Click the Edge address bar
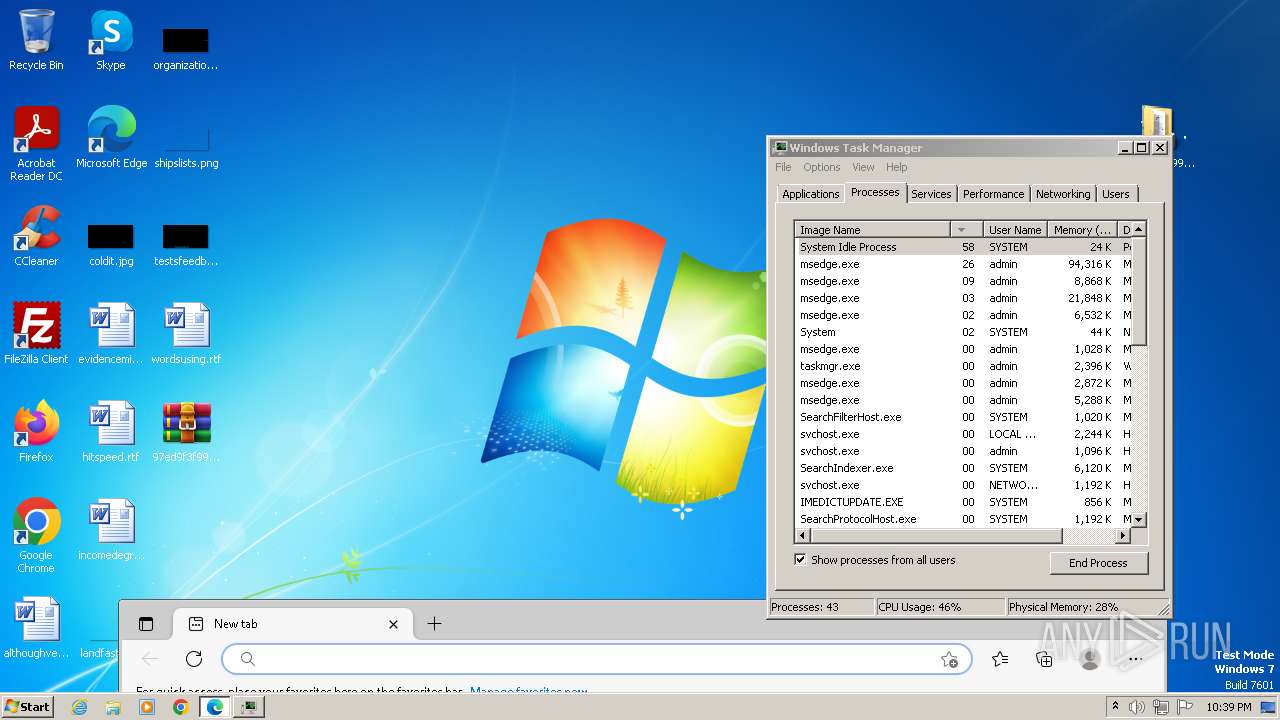The width and height of the screenshot is (1280, 720). 597,659
